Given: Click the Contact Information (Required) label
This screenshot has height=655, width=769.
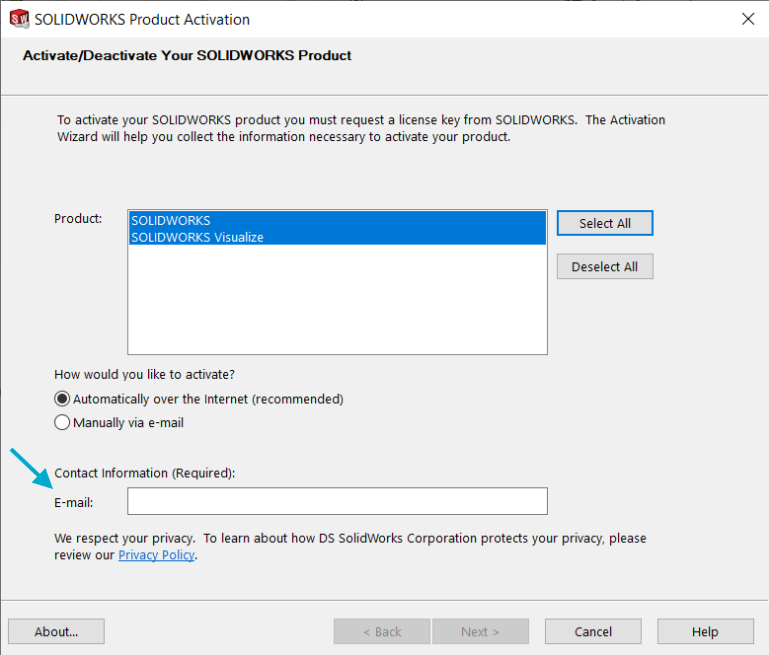Looking at the screenshot, I should tap(144, 473).
